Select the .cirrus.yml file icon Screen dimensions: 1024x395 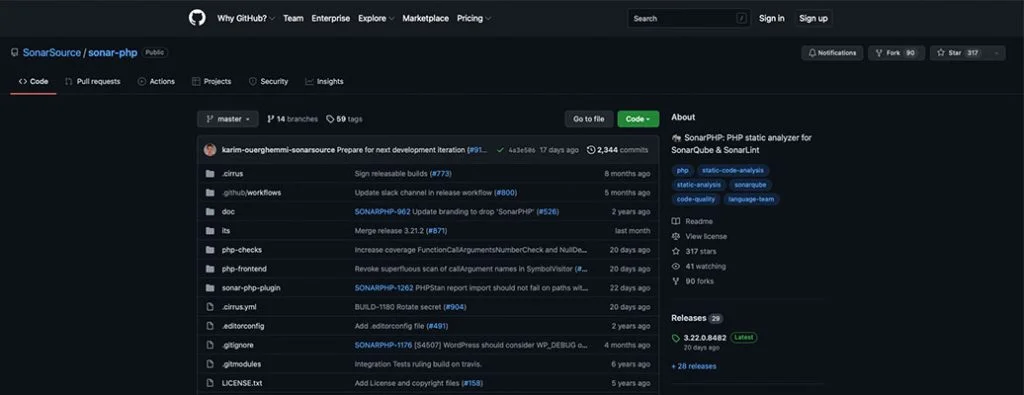(210, 307)
